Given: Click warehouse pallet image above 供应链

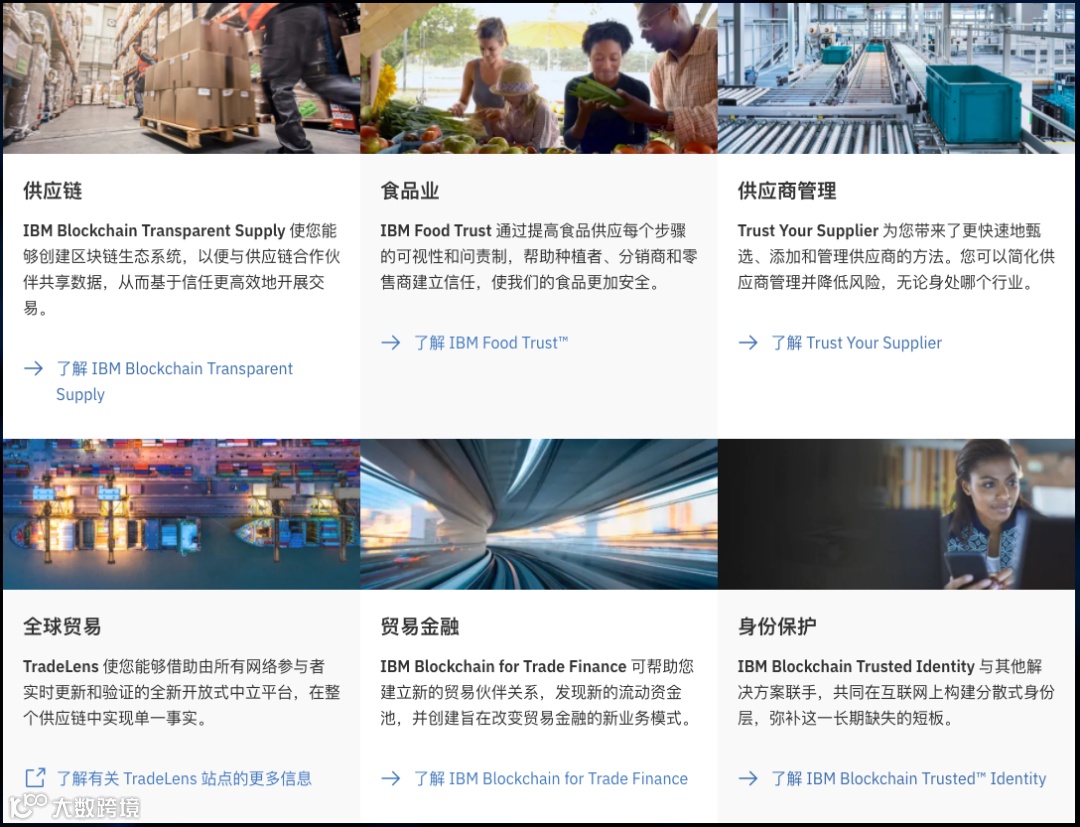Looking at the screenshot, I should (181, 78).
